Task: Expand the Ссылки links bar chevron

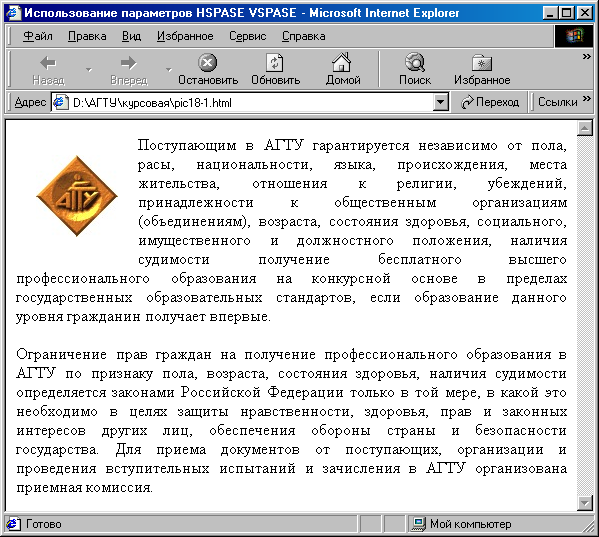Action: point(587,99)
